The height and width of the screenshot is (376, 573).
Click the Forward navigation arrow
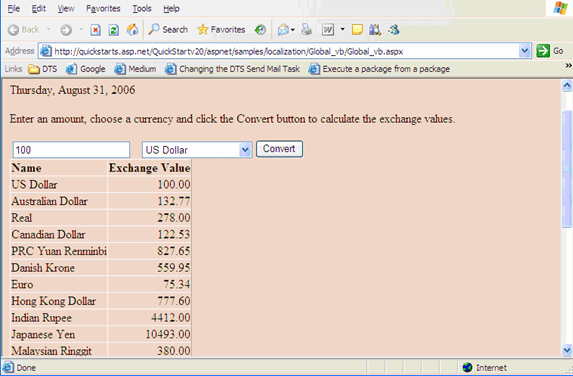[x=66, y=30]
